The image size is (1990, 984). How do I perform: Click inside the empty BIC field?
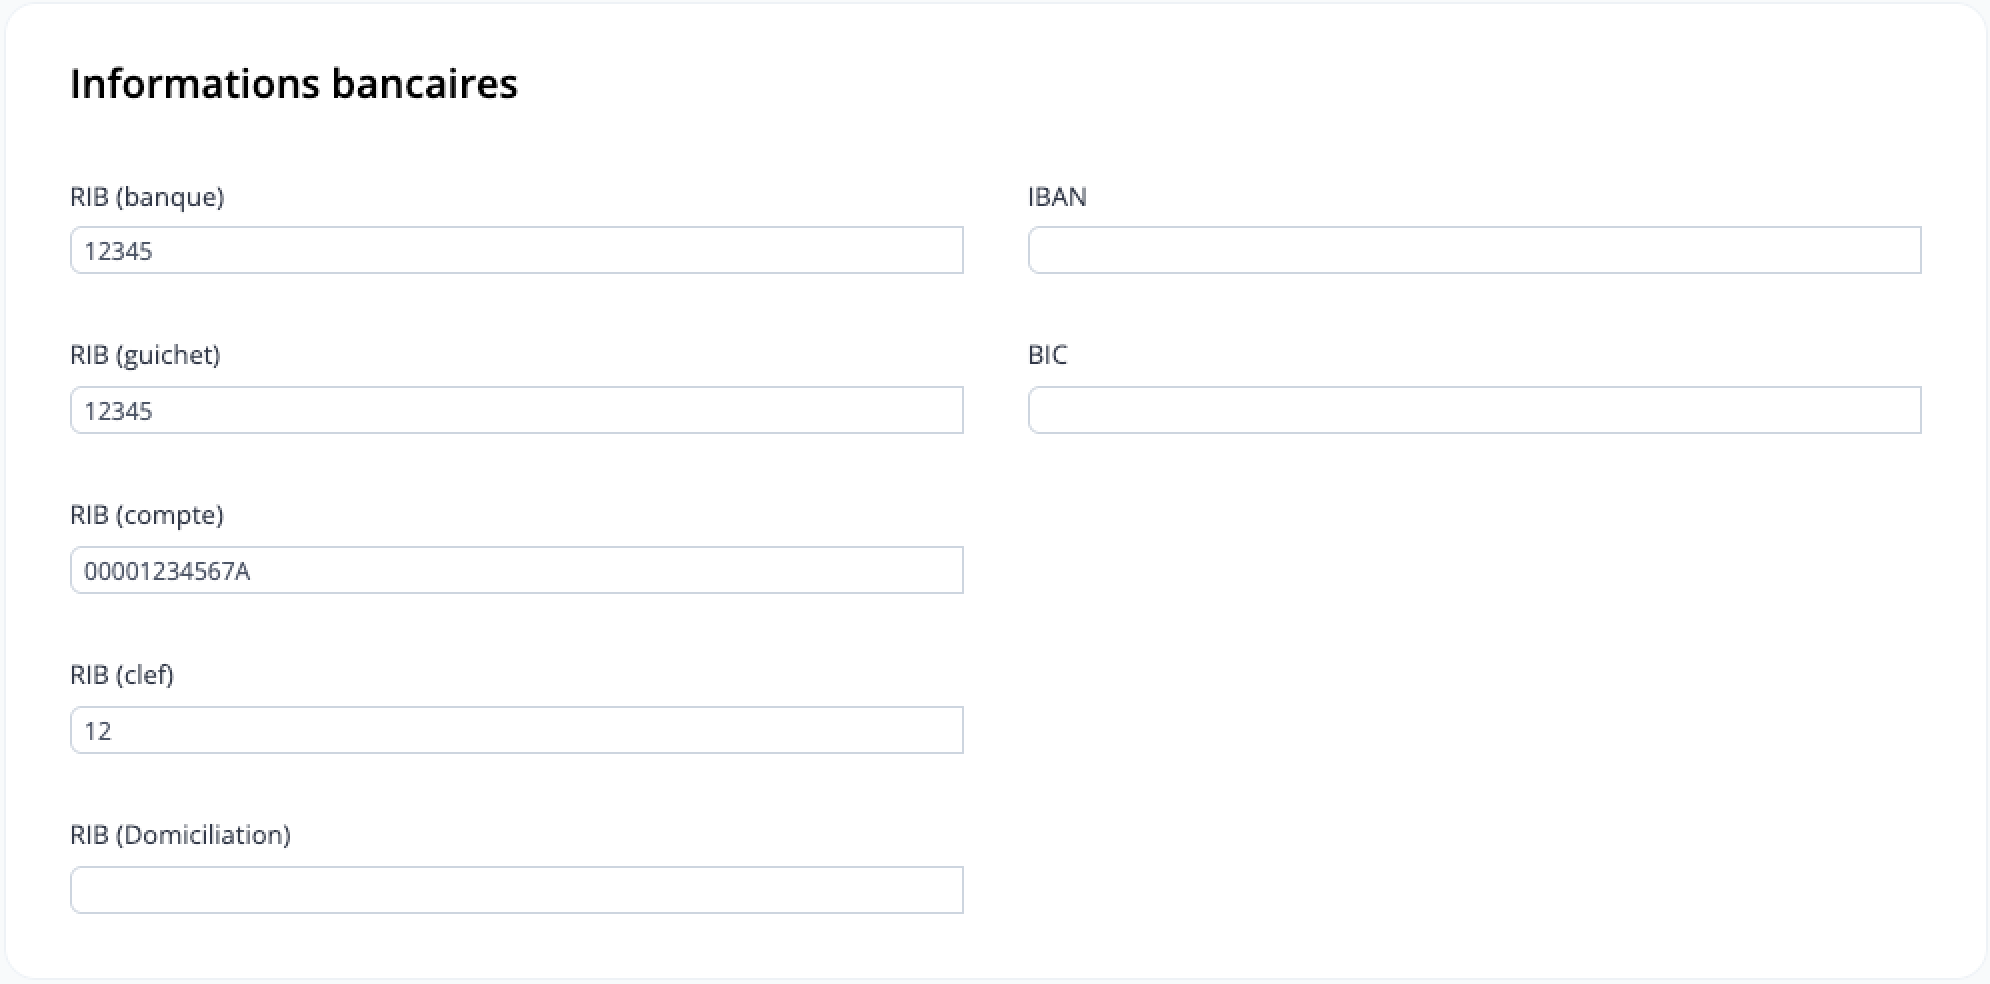1474,410
